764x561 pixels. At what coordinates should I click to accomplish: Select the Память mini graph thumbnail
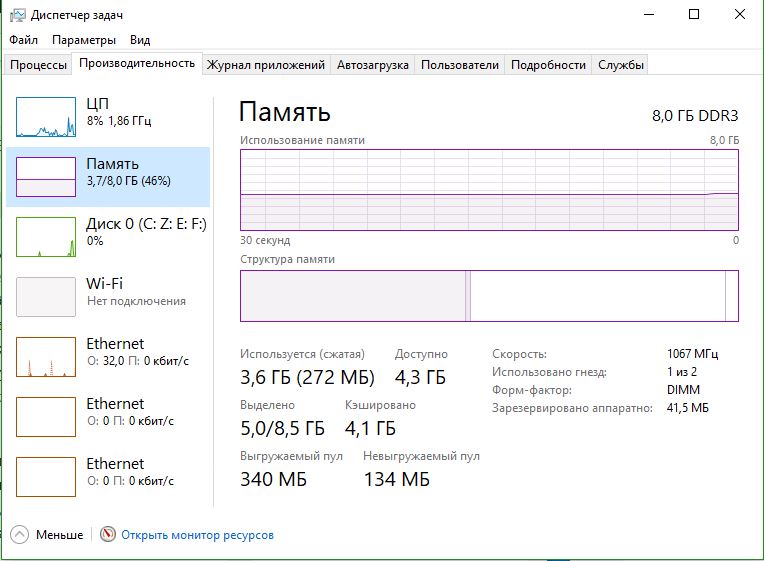pyautogui.click(x=46, y=177)
